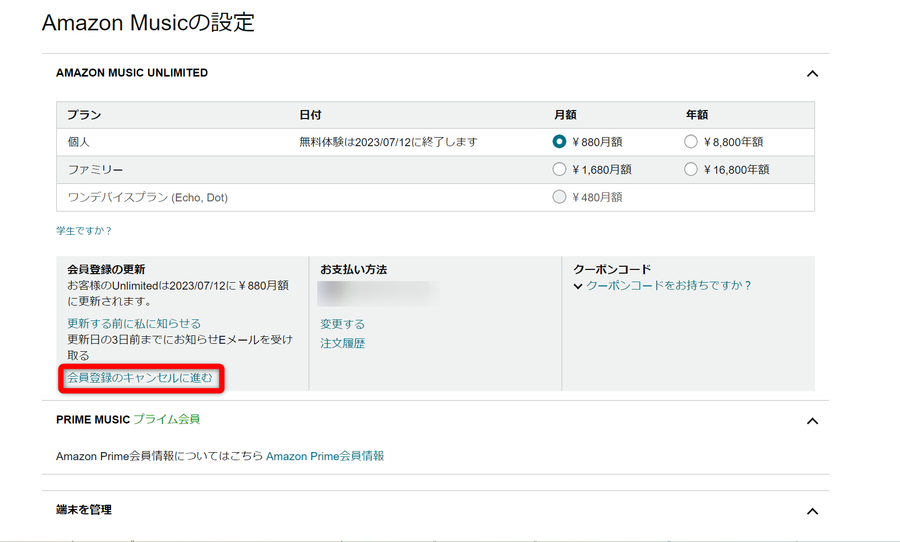Click the クーポンコード heading
Image resolution: width=900 pixels, height=542 pixels.
tap(612, 269)
